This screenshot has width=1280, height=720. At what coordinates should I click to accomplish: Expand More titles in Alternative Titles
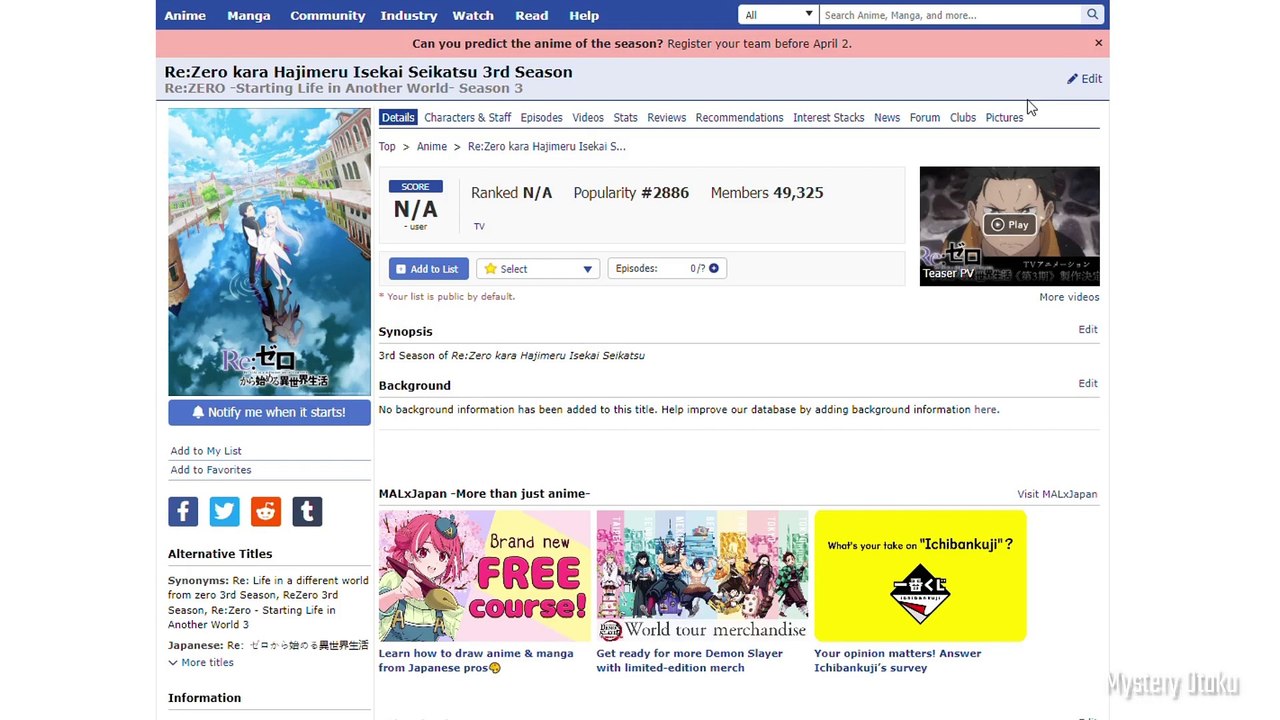[201, 663]
